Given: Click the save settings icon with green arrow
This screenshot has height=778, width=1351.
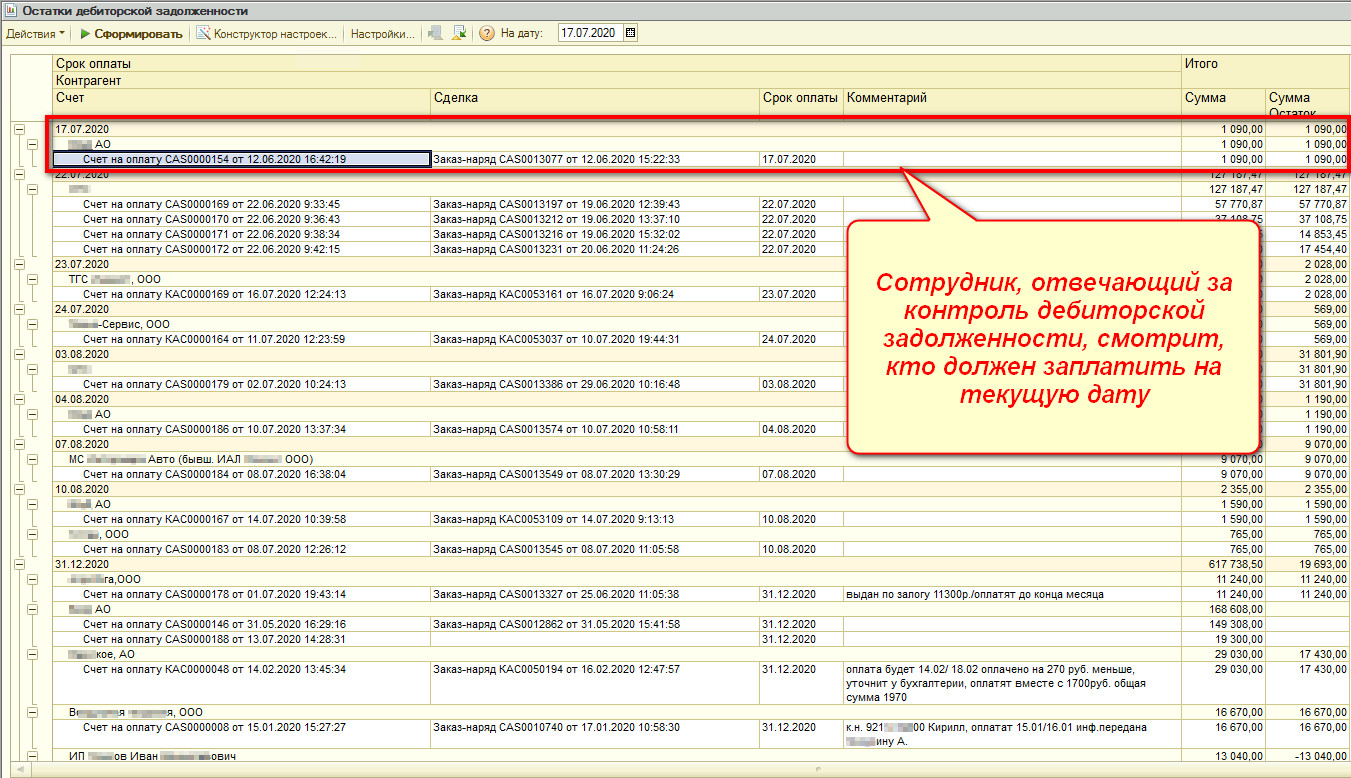Looking at the screenshot, I should click(459, 33).
